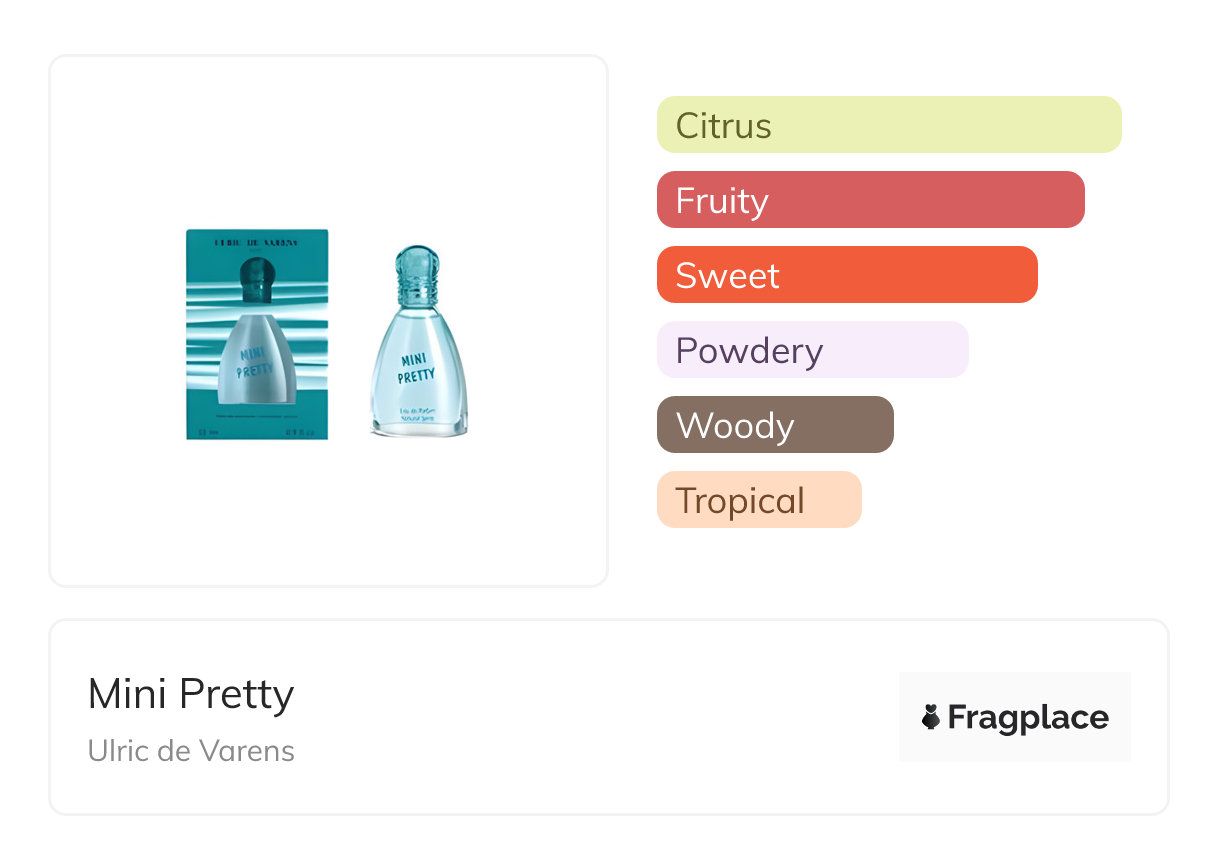1218x864 pixels.
Task: Select the Tropical accord bar
Action: coord(759,500)
